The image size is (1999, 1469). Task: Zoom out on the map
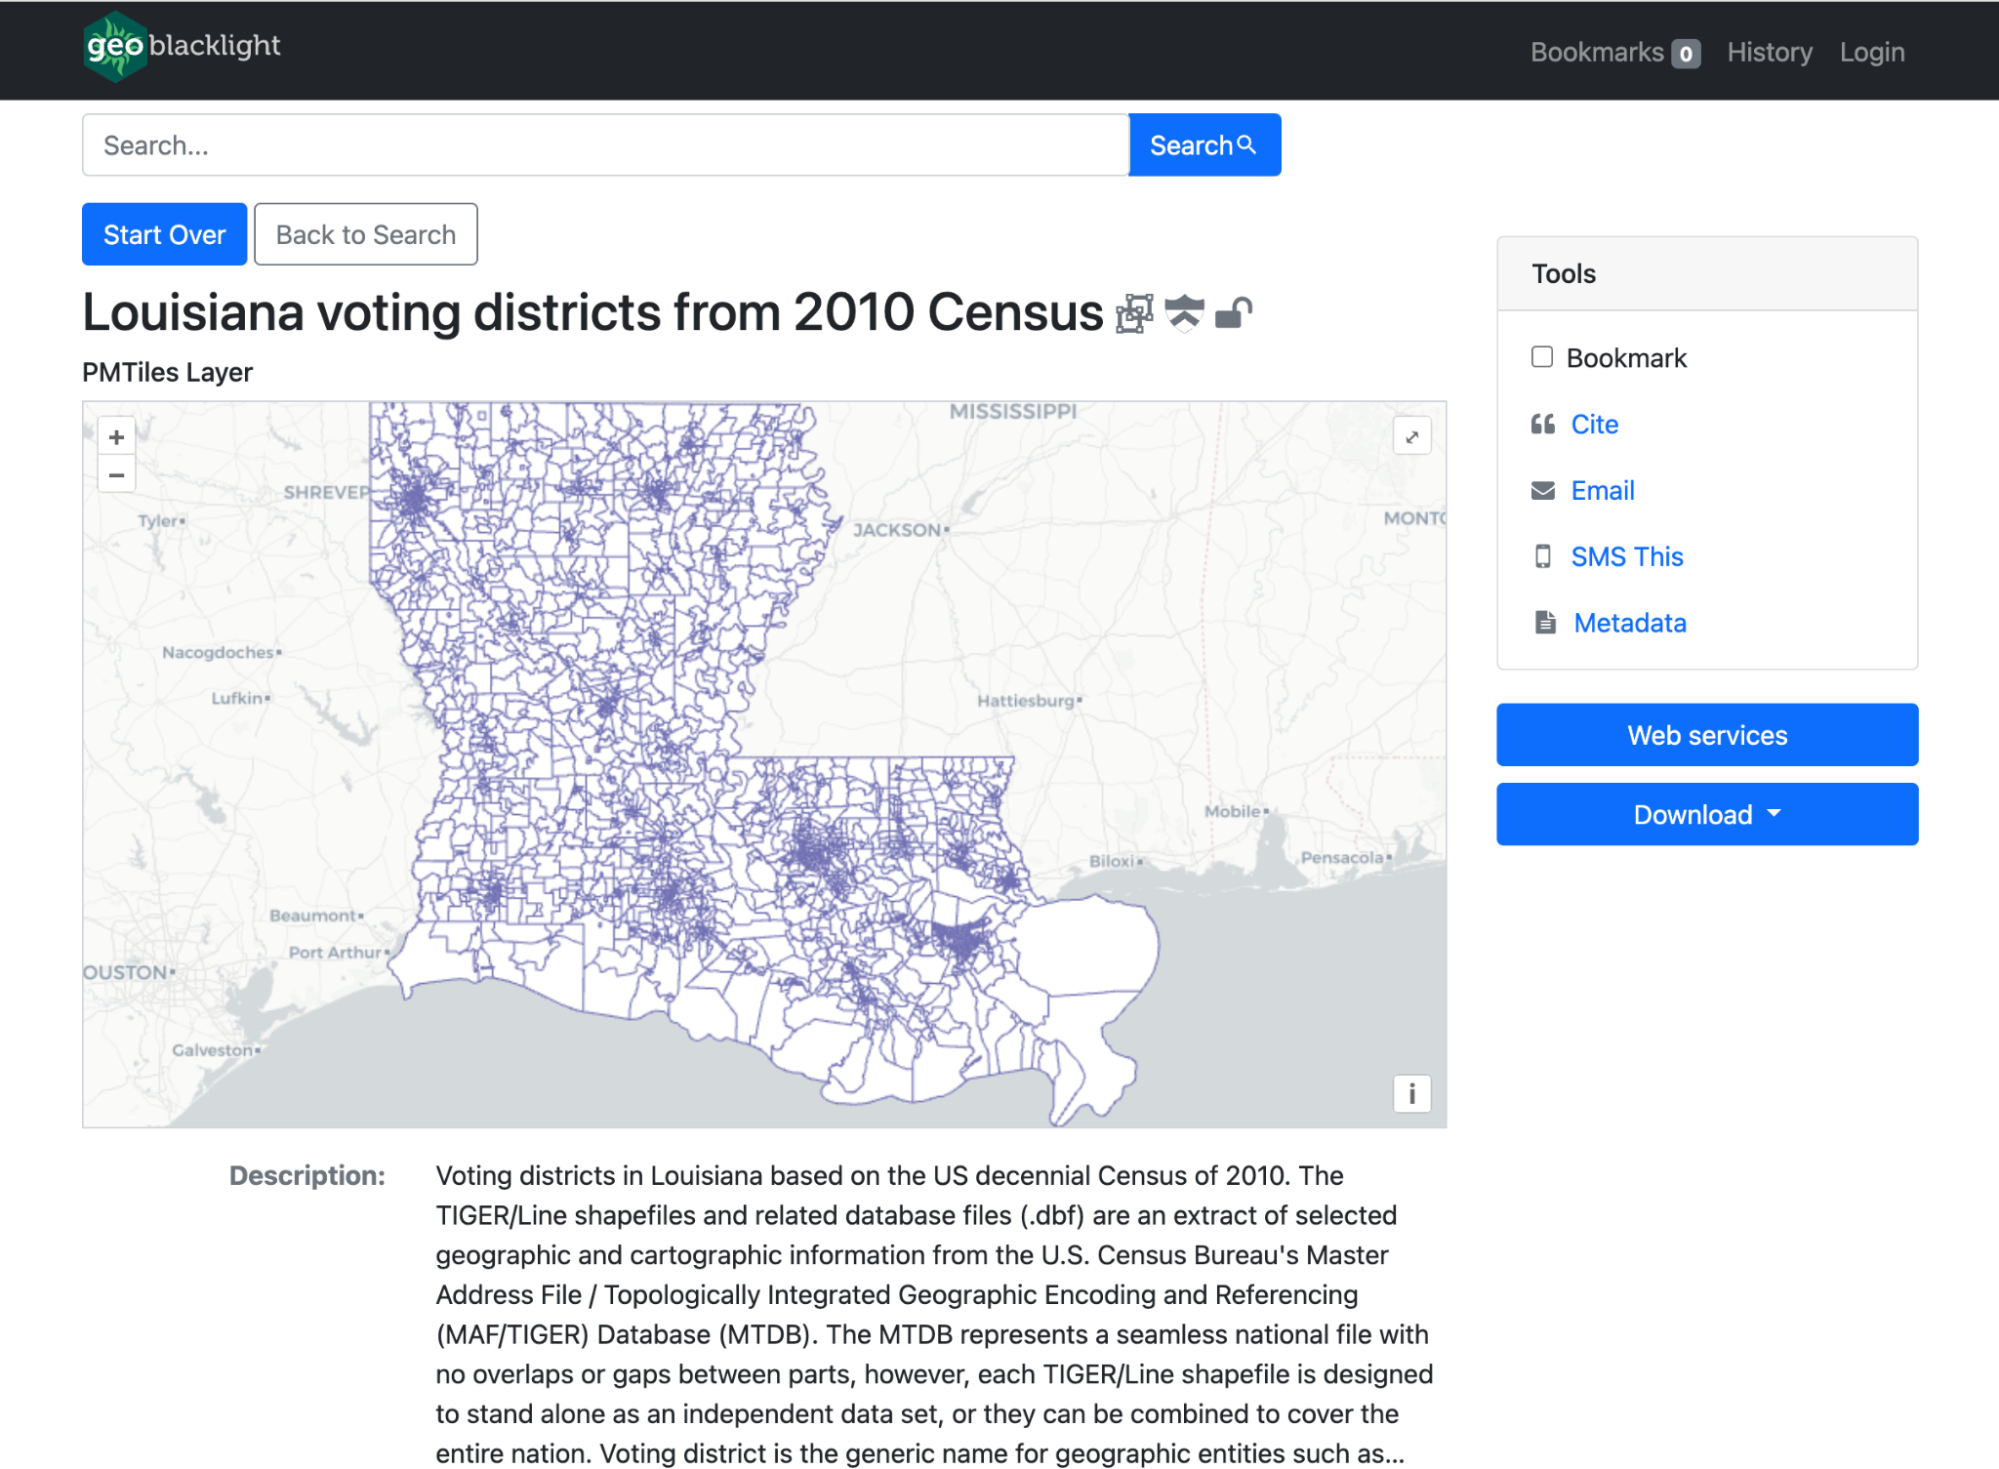117,475
